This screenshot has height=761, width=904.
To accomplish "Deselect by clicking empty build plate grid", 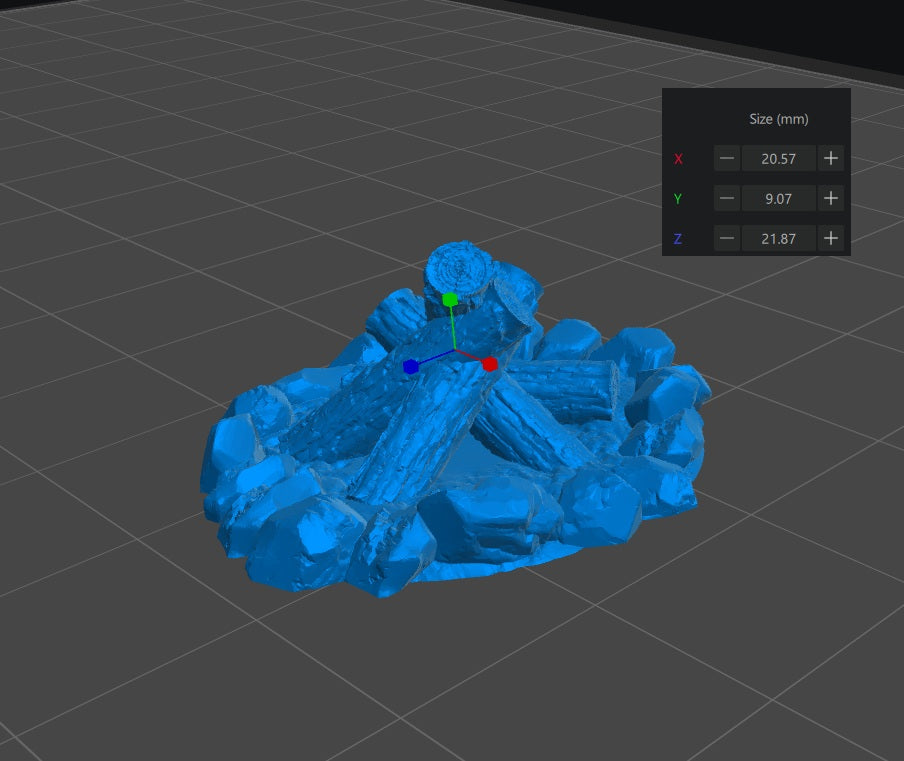I will [x=150, y=650].
